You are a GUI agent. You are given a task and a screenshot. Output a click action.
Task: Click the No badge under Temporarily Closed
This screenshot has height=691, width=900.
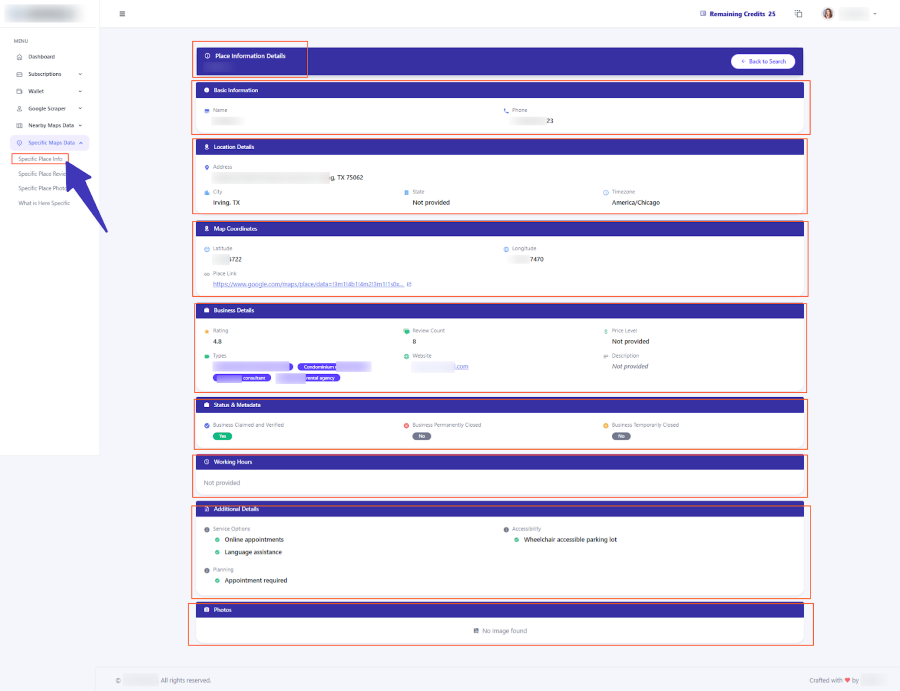click(621, 436)
